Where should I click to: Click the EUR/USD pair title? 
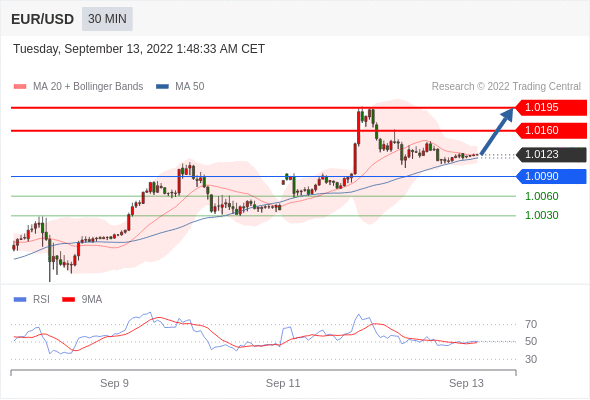[43, 19]
